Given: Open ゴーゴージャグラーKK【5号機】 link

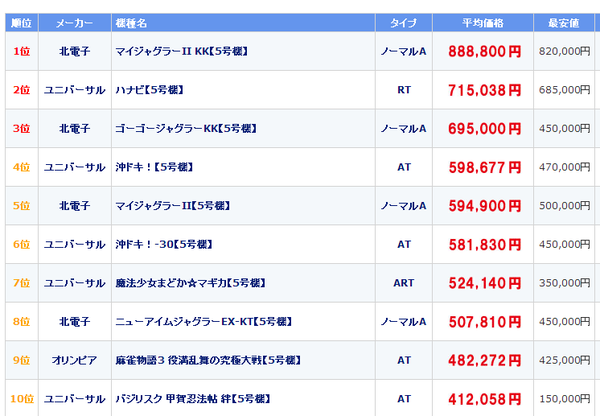Looking at the screenshot, I should (186, 129).
